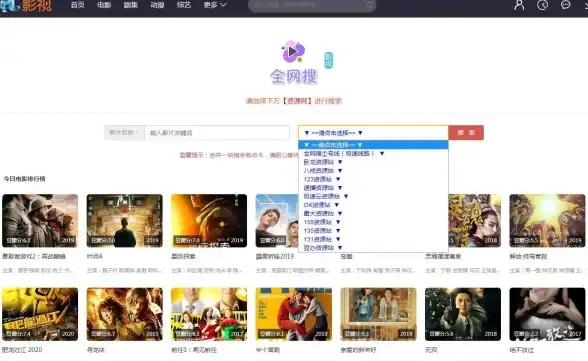The image size is (588, 361).
Task: Choose the 八戒资源站 option
Action: (x=373, y=171)
